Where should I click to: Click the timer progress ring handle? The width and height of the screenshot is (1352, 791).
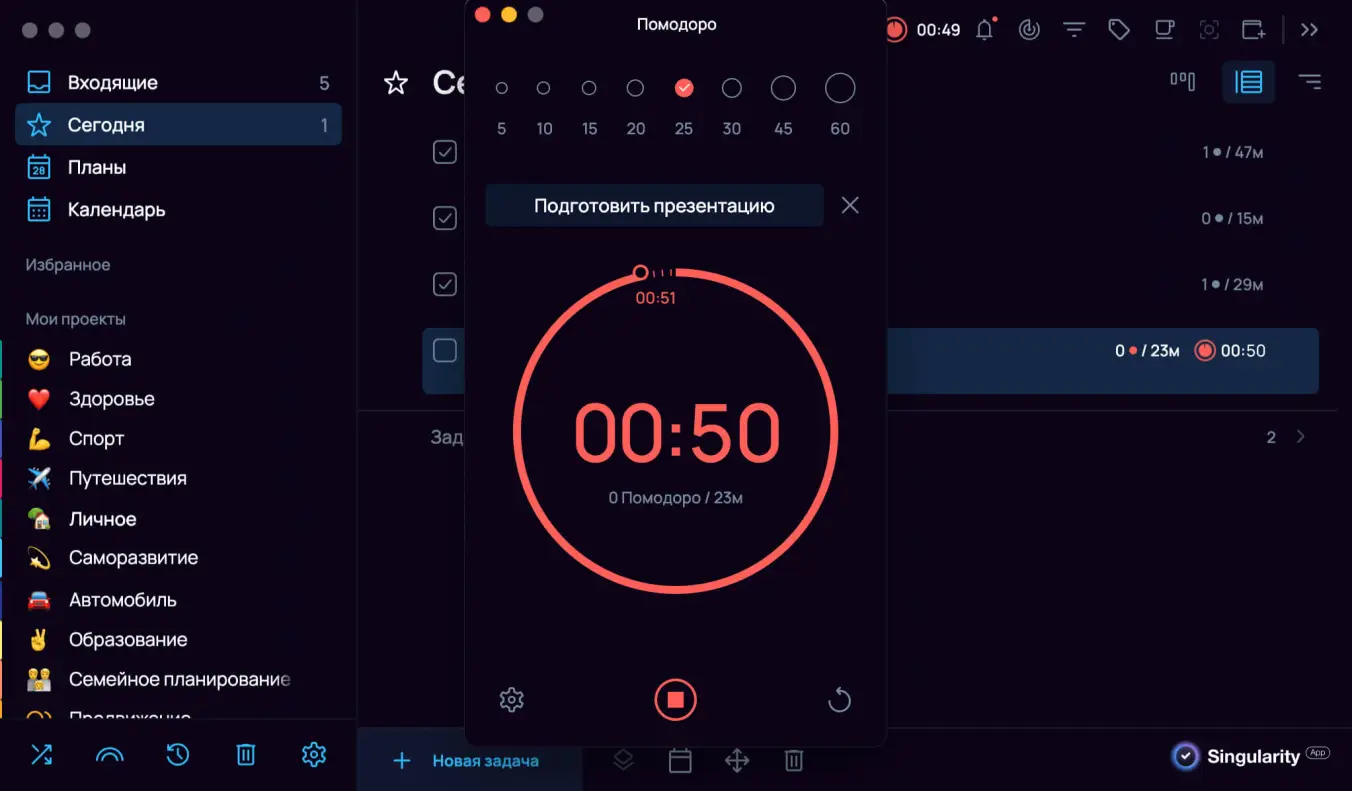tap(641, 272)
